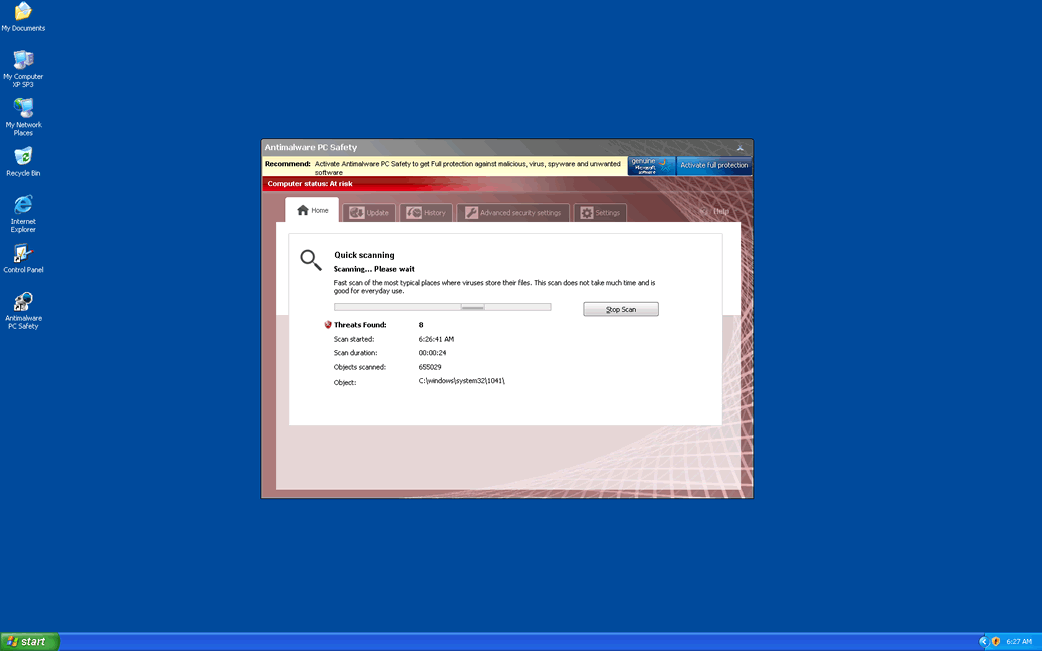Screen dimensions: 1042x651
Task: Expand hidden system tray icons arrow
Action: pyautogui.click(x=983, y=642)
